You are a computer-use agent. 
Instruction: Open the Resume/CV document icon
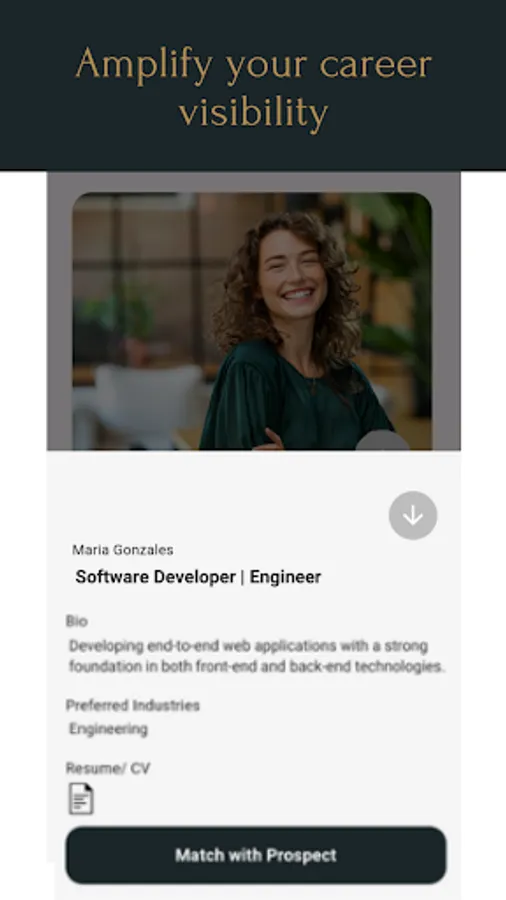coord(81,798)
